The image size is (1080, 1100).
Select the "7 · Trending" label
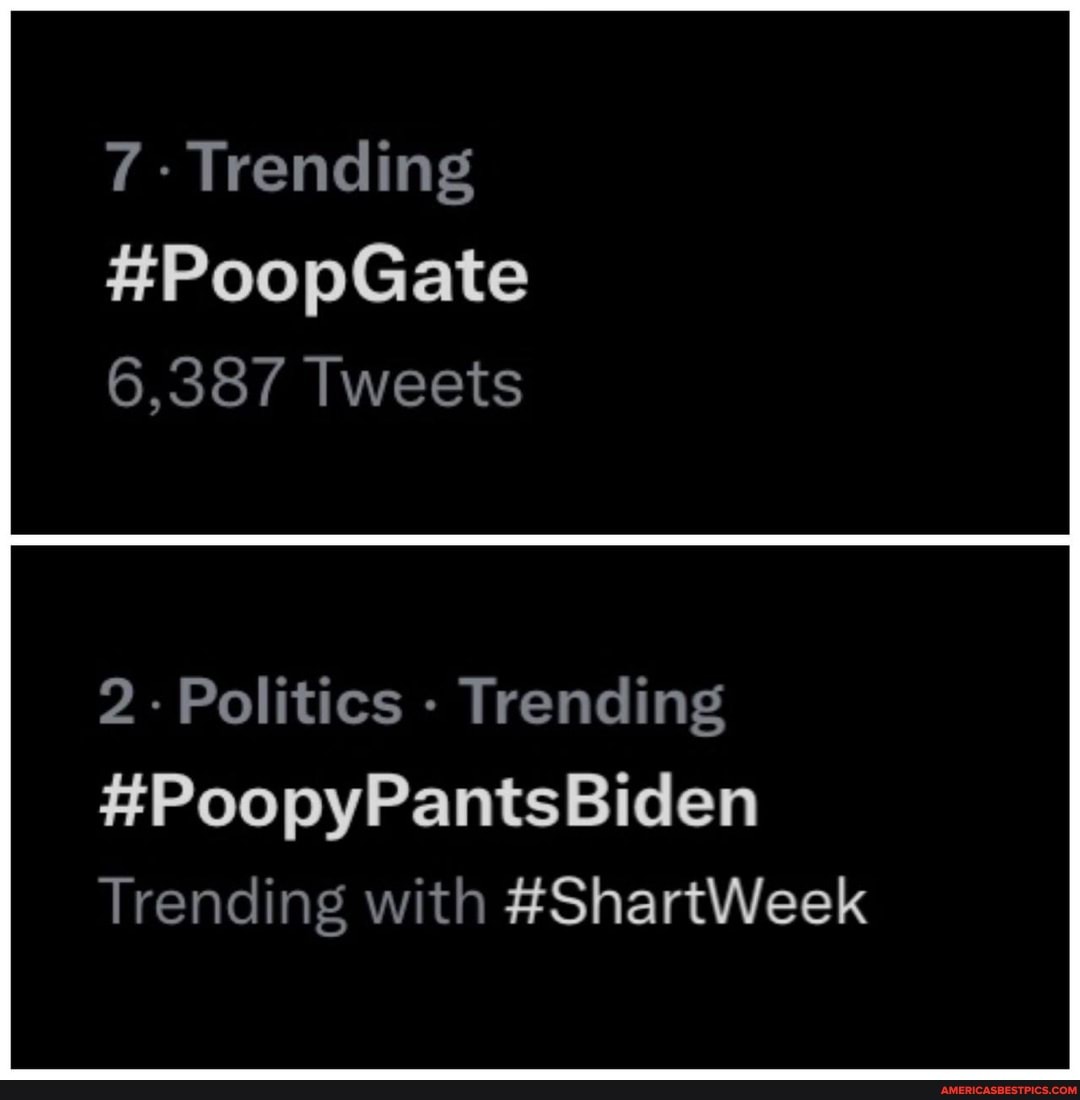pyautogui.click(x=288, y=168)
